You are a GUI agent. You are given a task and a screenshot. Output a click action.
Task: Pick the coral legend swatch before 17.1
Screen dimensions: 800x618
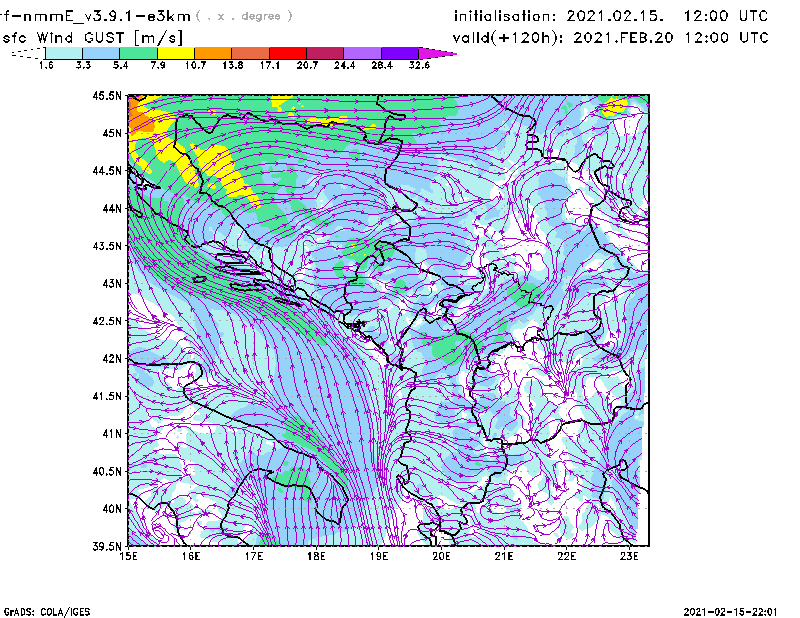(251, 53)
